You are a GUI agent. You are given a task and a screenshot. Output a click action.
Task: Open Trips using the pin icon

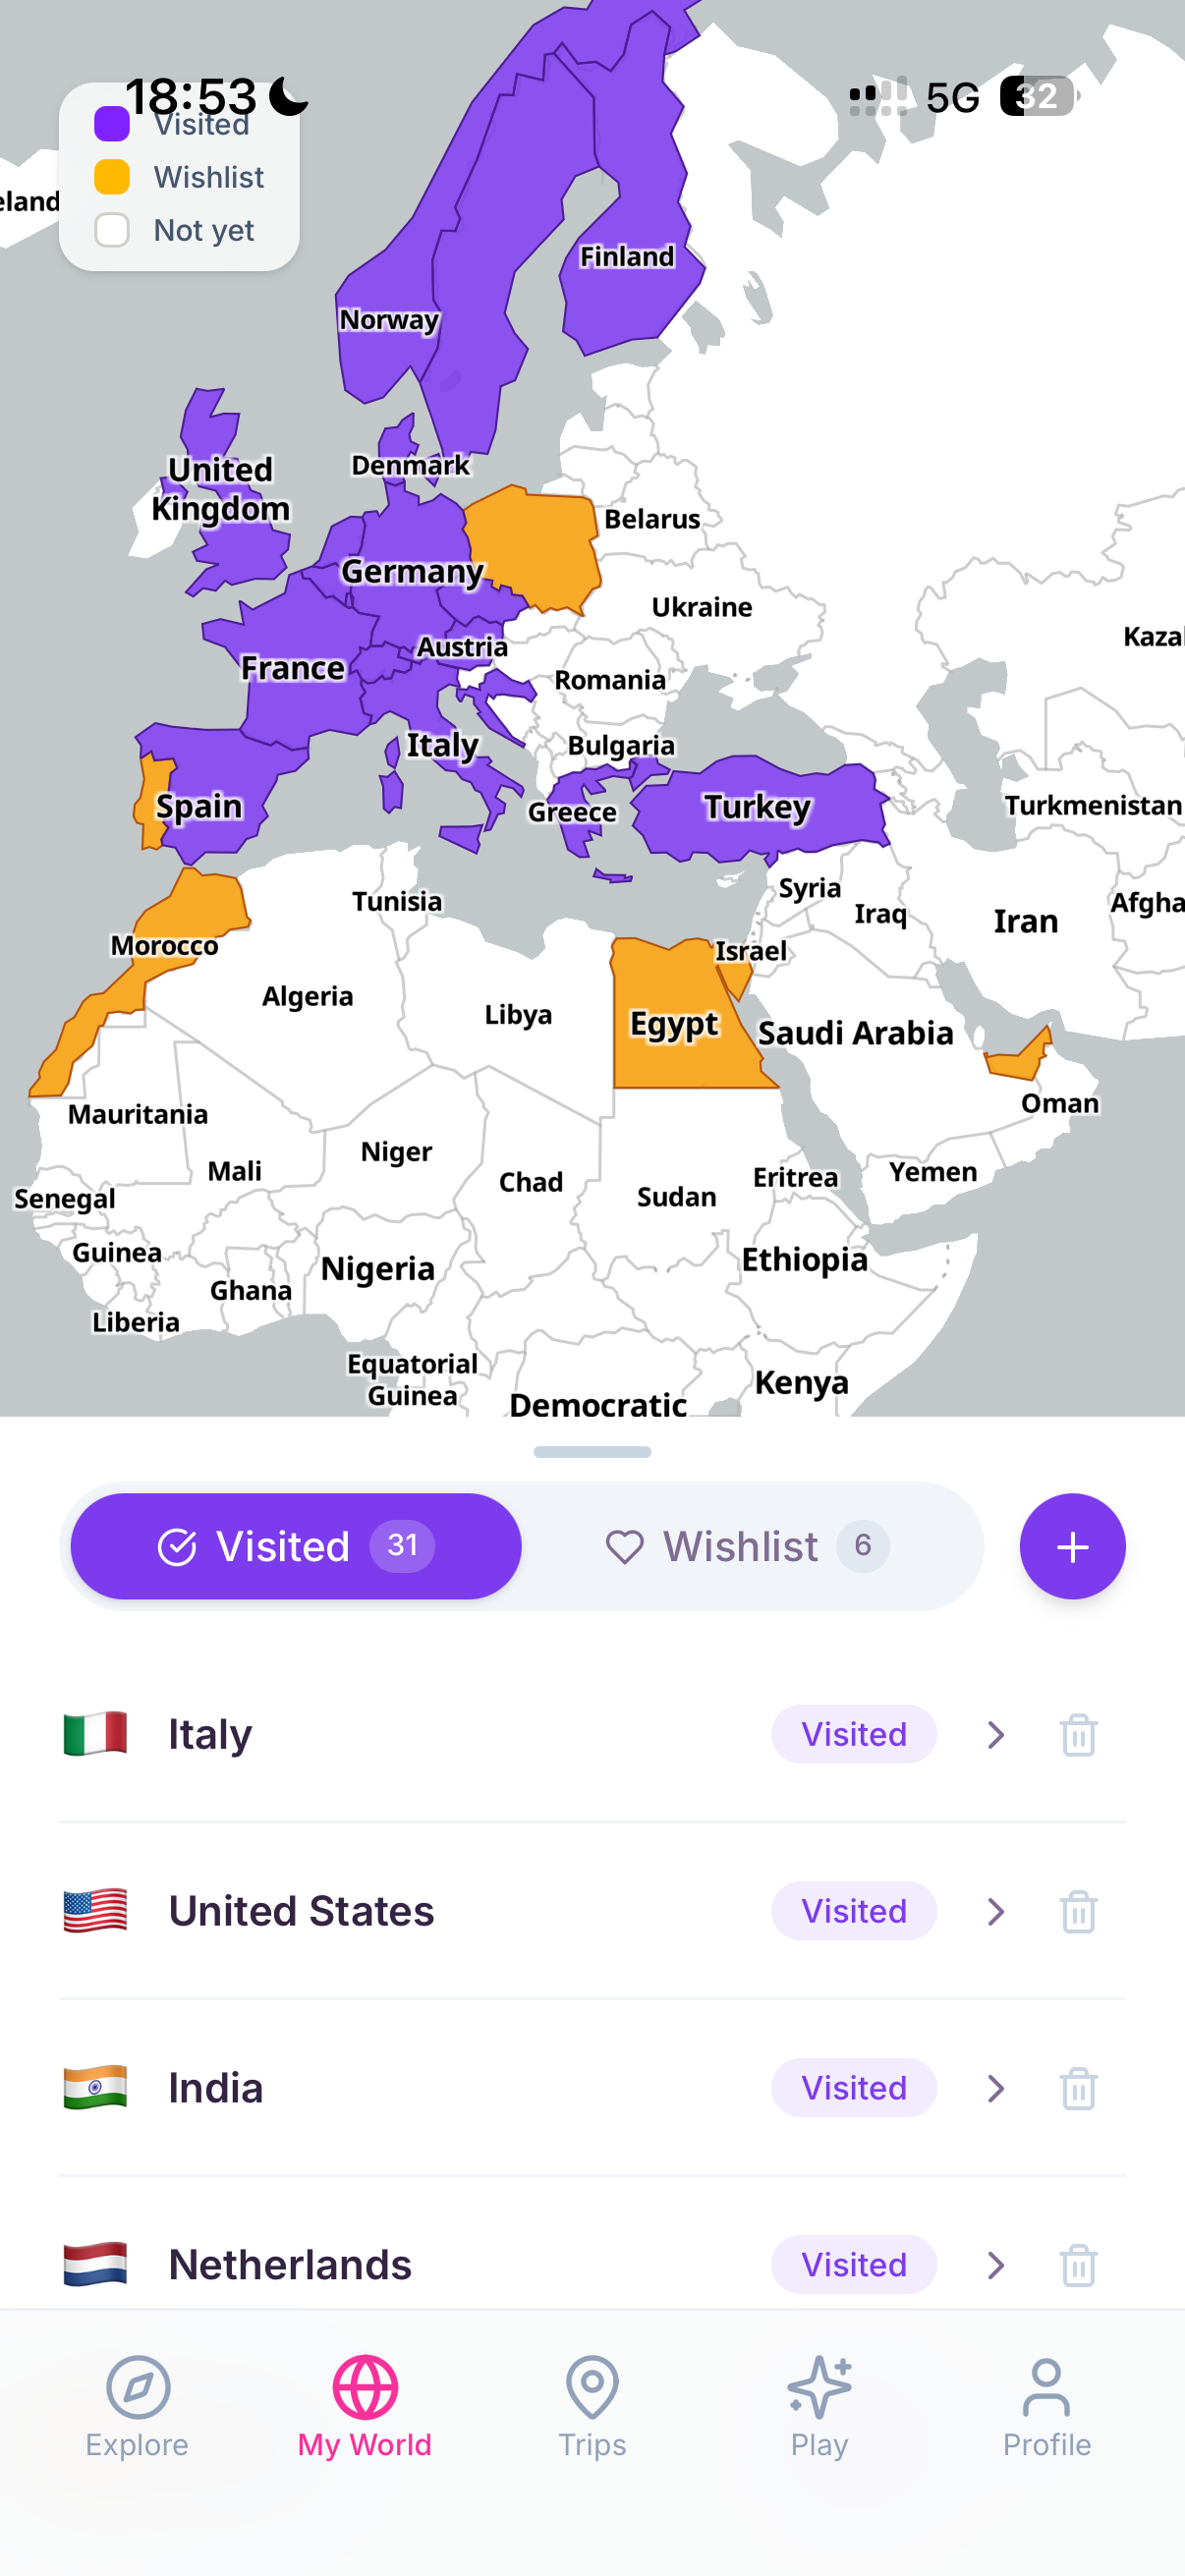click(x=592, y=2393)
